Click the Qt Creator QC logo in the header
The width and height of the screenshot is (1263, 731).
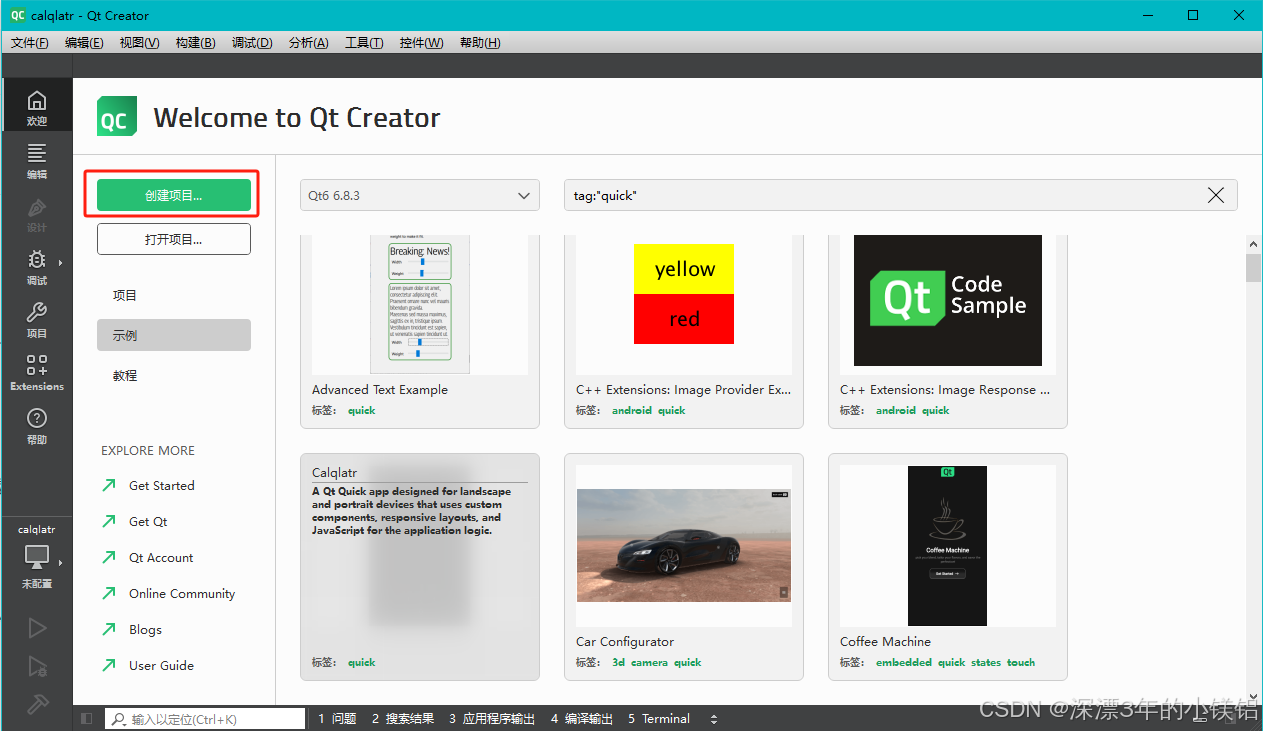tap(117, 117)
